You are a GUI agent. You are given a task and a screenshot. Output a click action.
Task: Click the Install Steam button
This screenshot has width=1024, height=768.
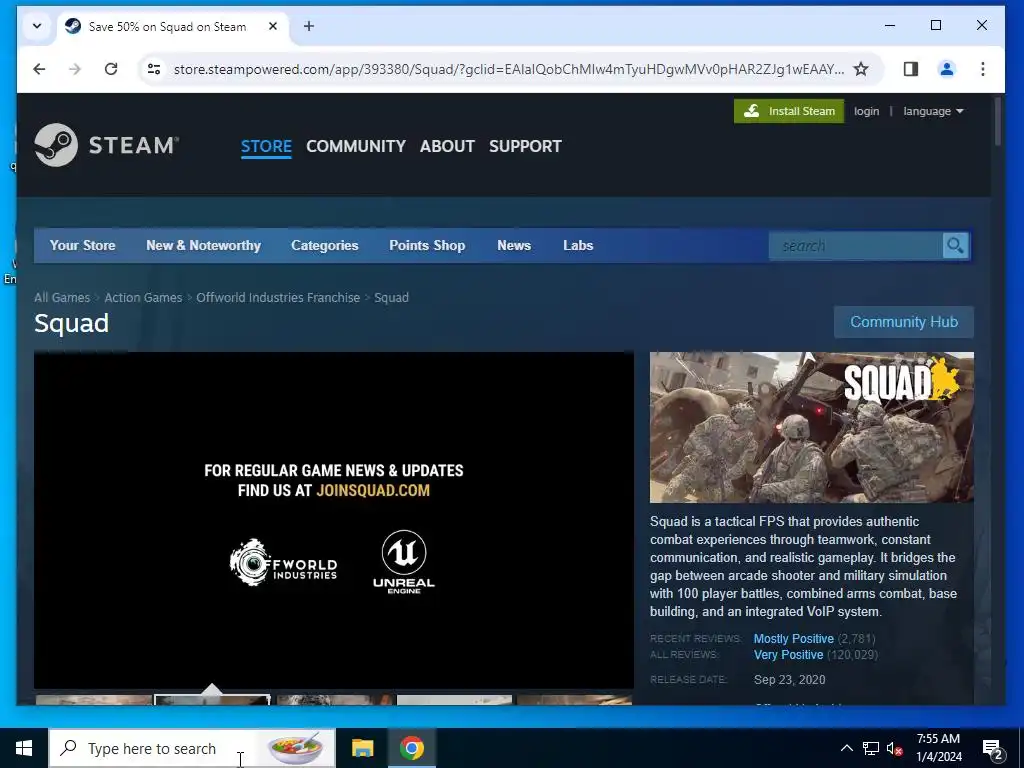[789, 111]
